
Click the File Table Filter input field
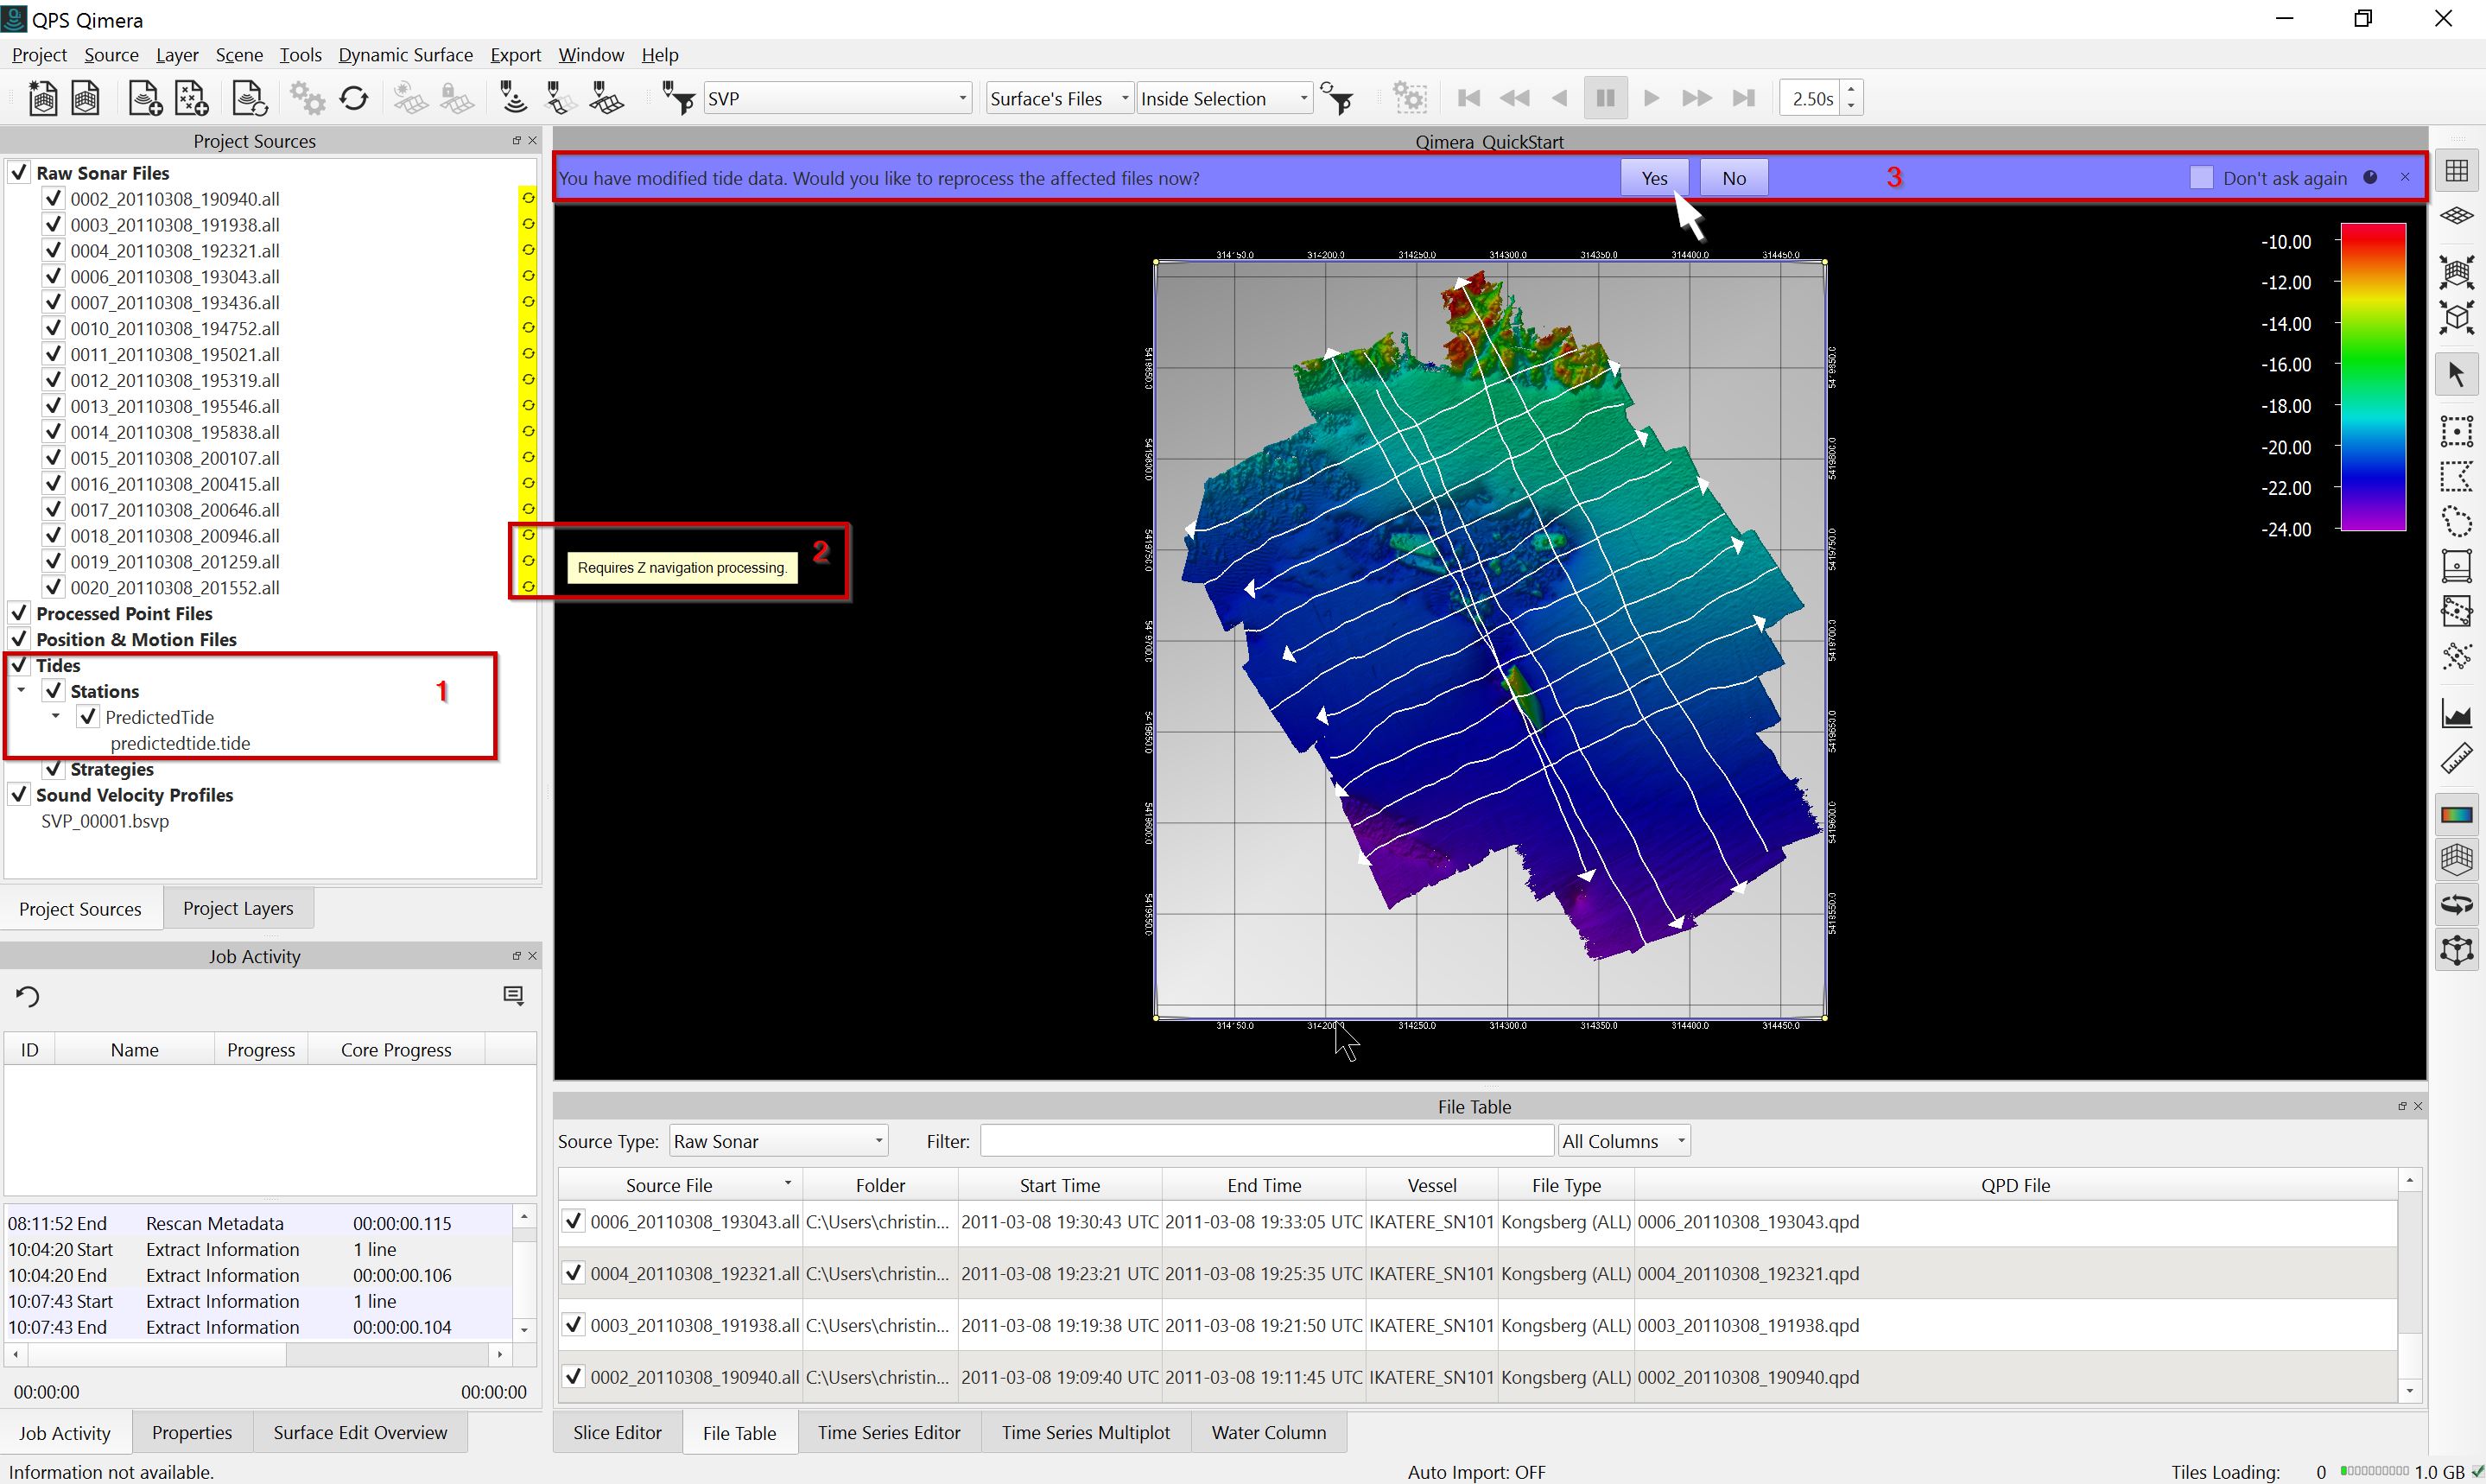pos(1265,1141)
